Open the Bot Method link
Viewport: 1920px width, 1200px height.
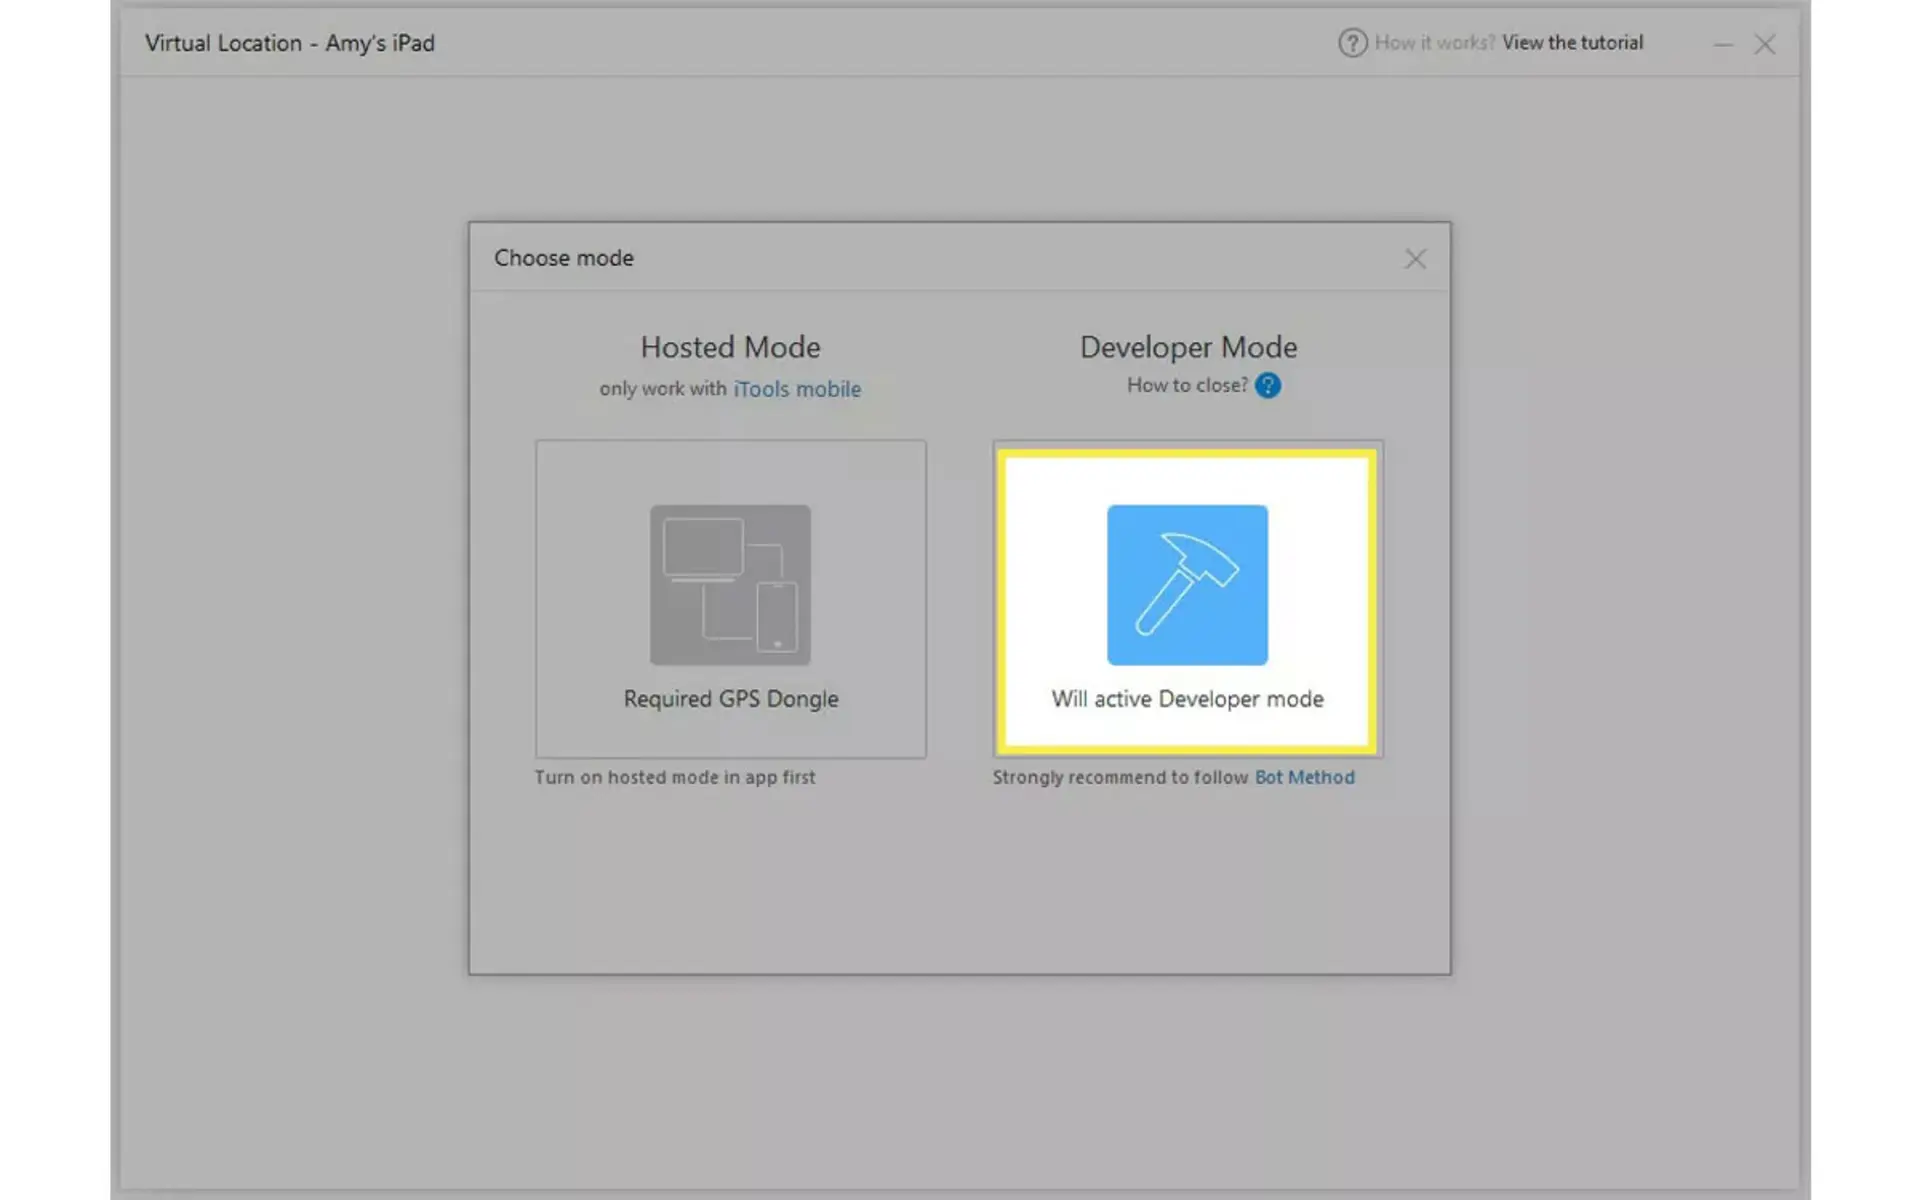(x=1305, y=777)
